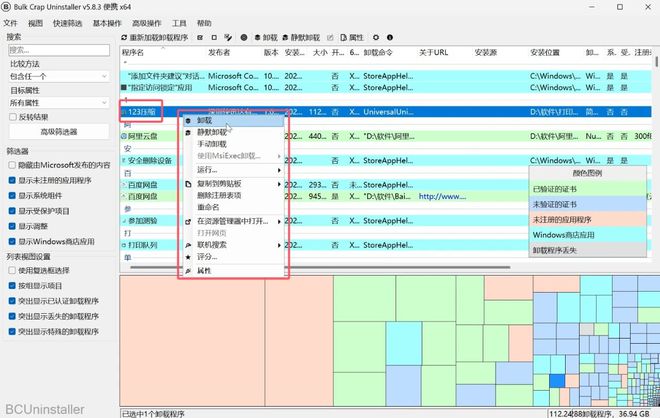Click the 未注册的应用程序 pink legend swatch

tap(588, 220)
